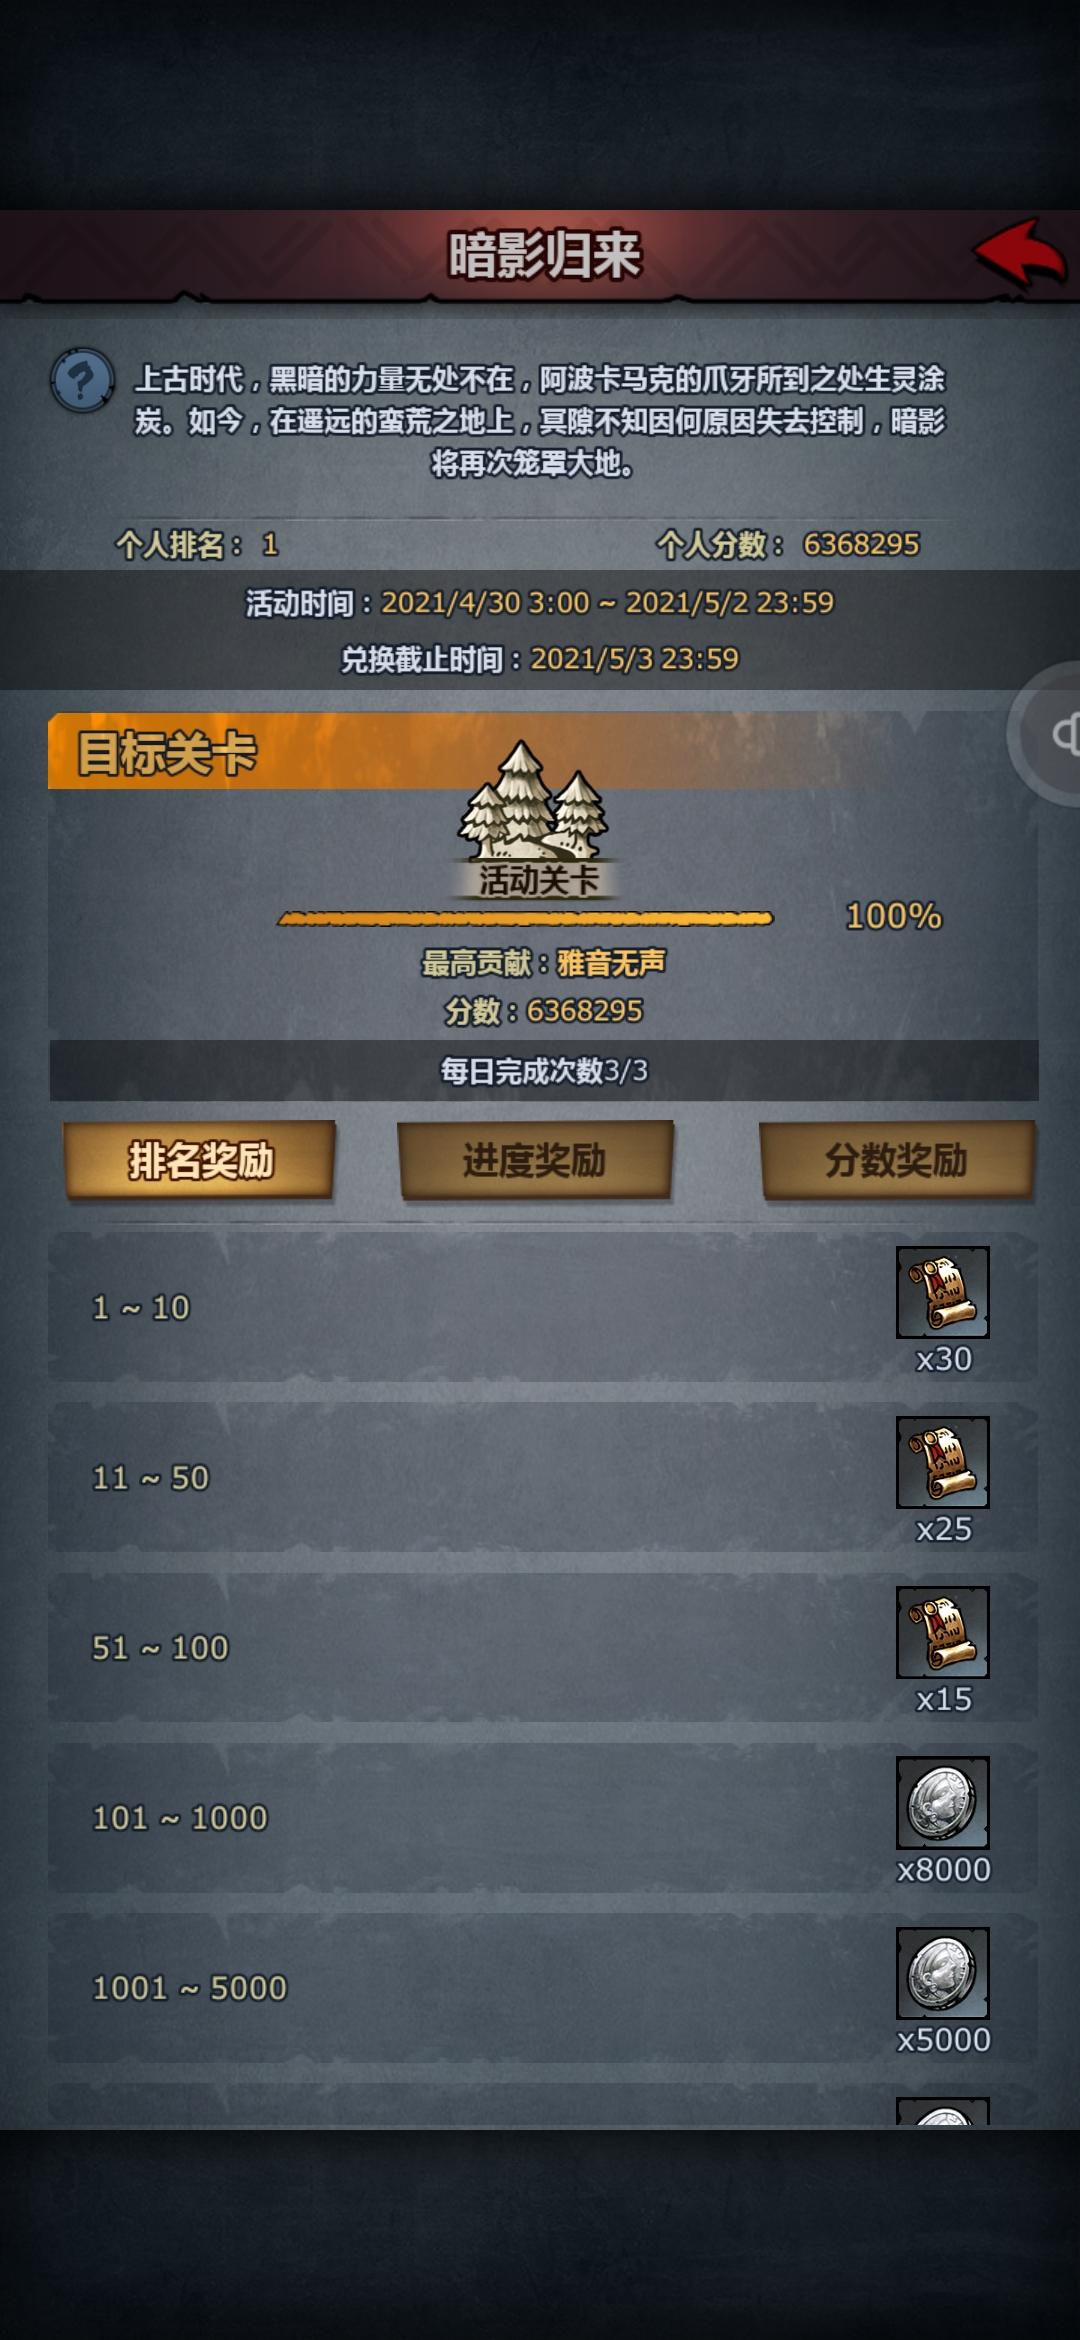Select the 101 ~ 1000 ranking row
The height and width of the screenshot is (2340, 1080).
(x=543, y=1817)
